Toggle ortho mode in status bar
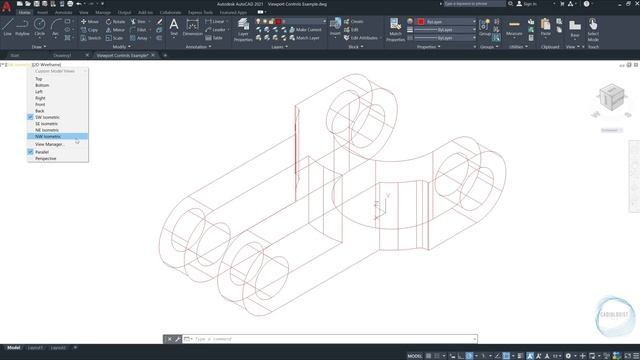Screen dimensions: 640x360 tap(460, 356)
